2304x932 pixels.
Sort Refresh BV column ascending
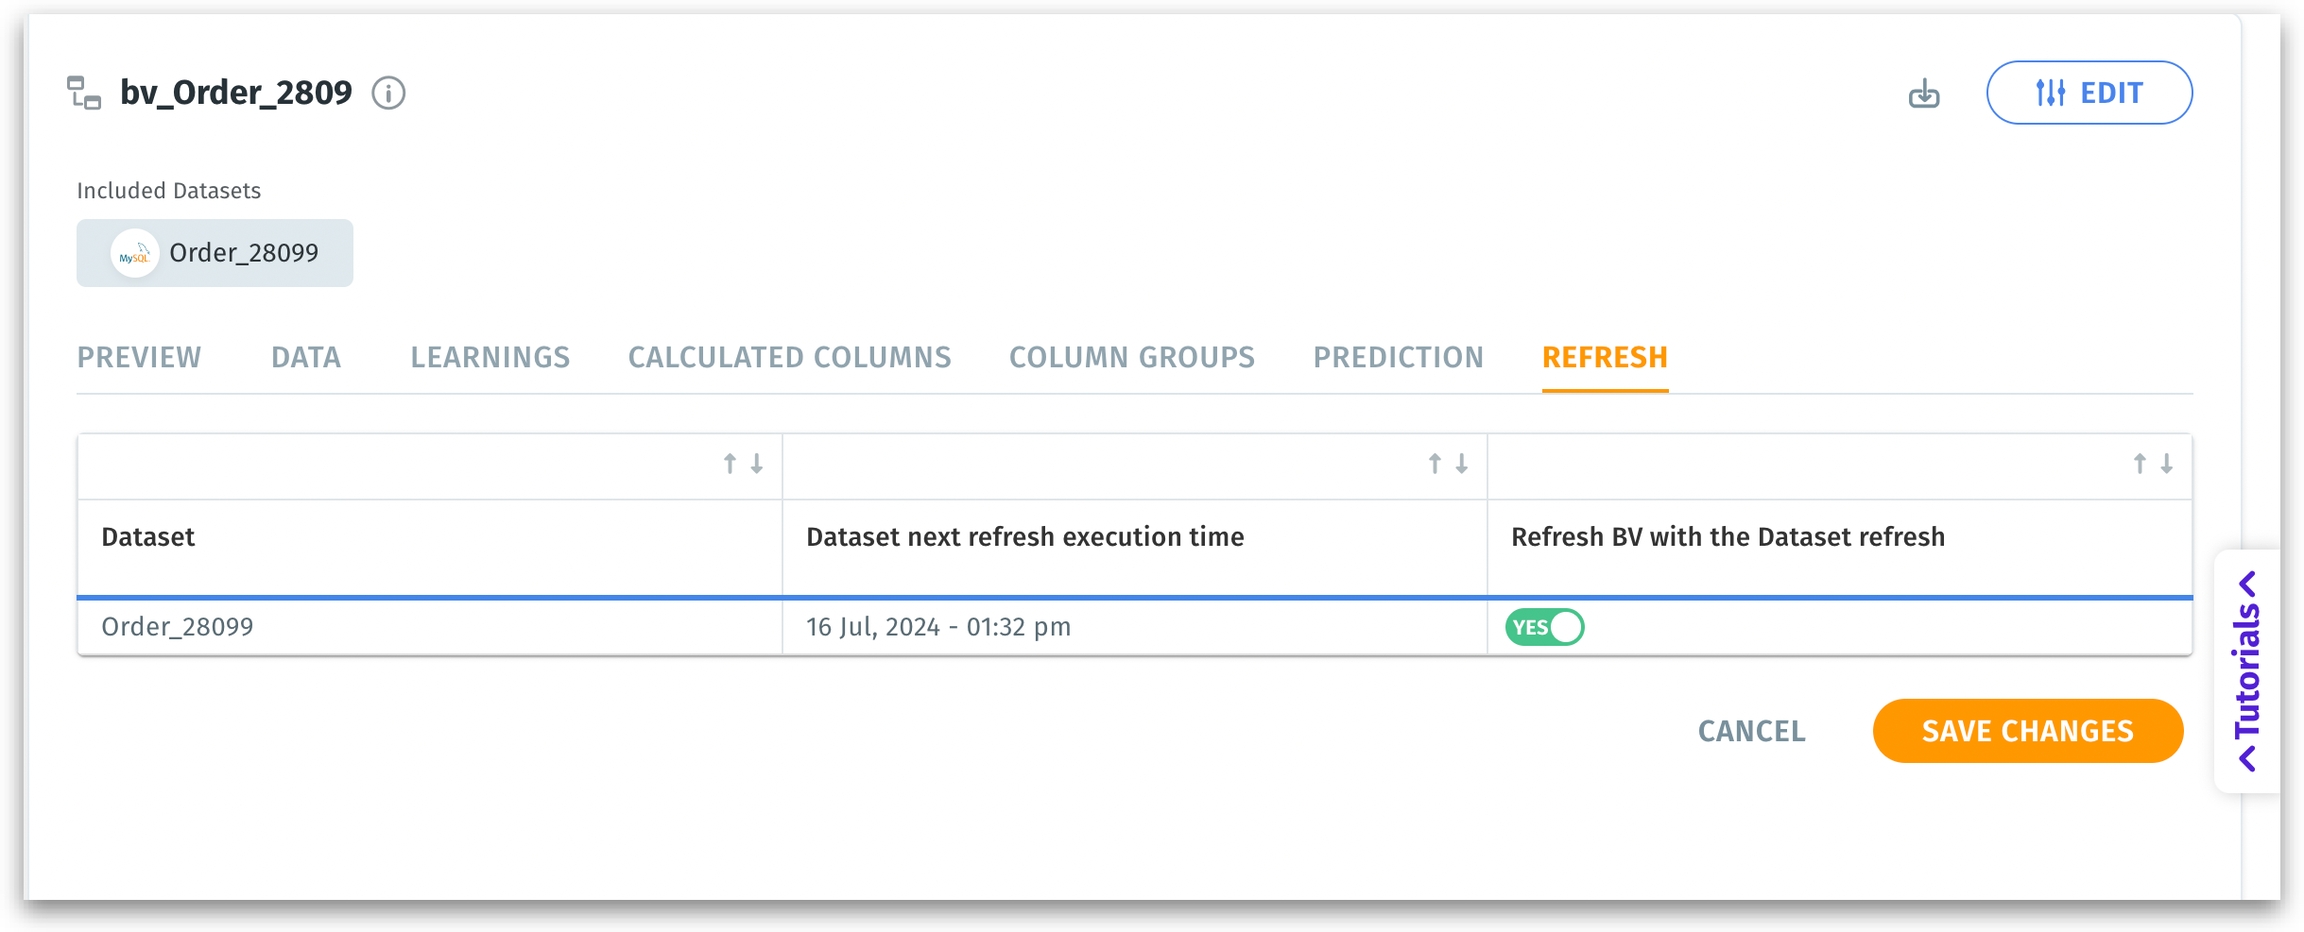[x=2140, y=464]
